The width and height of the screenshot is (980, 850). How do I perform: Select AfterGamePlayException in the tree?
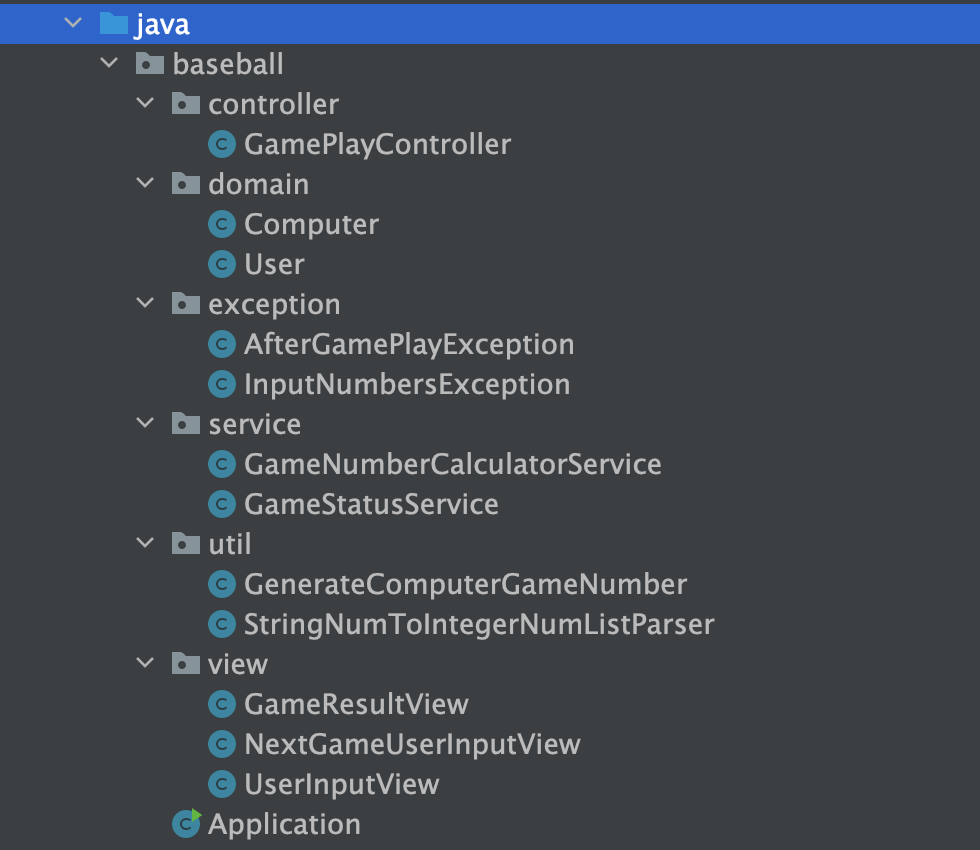pos(409,345)
